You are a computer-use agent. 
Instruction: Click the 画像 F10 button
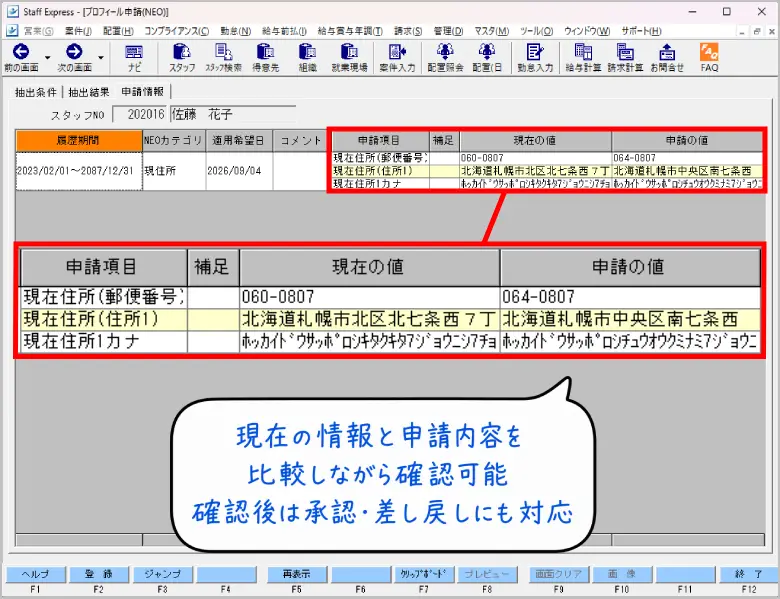622,574
